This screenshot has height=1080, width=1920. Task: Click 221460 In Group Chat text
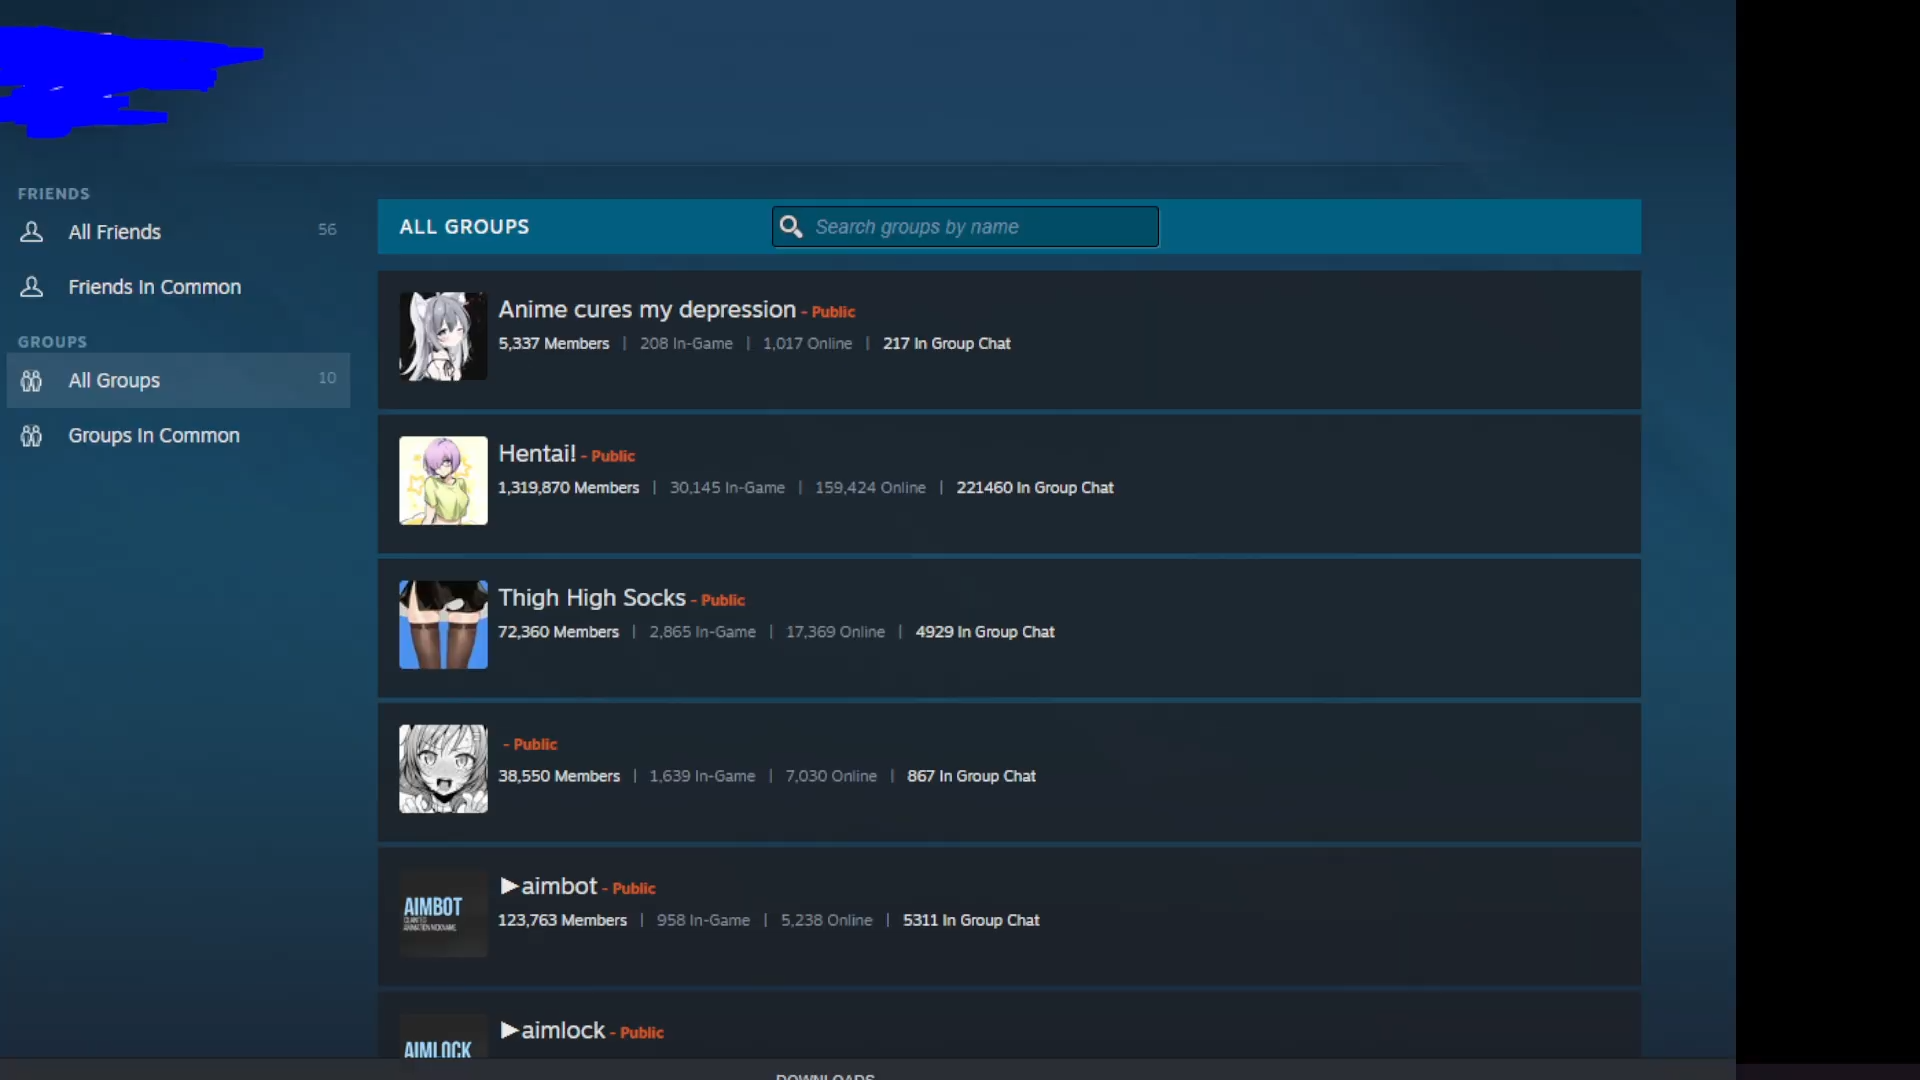1035,487
